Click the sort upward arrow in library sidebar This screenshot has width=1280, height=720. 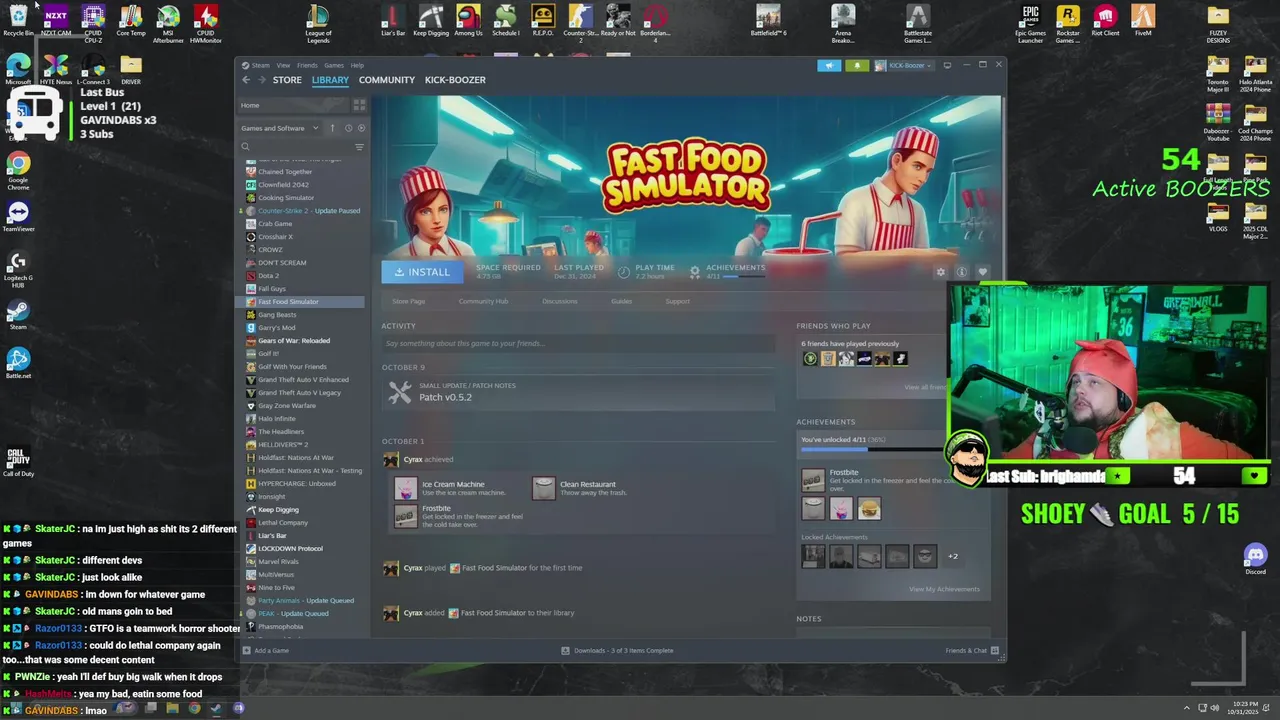click(333, 128)
